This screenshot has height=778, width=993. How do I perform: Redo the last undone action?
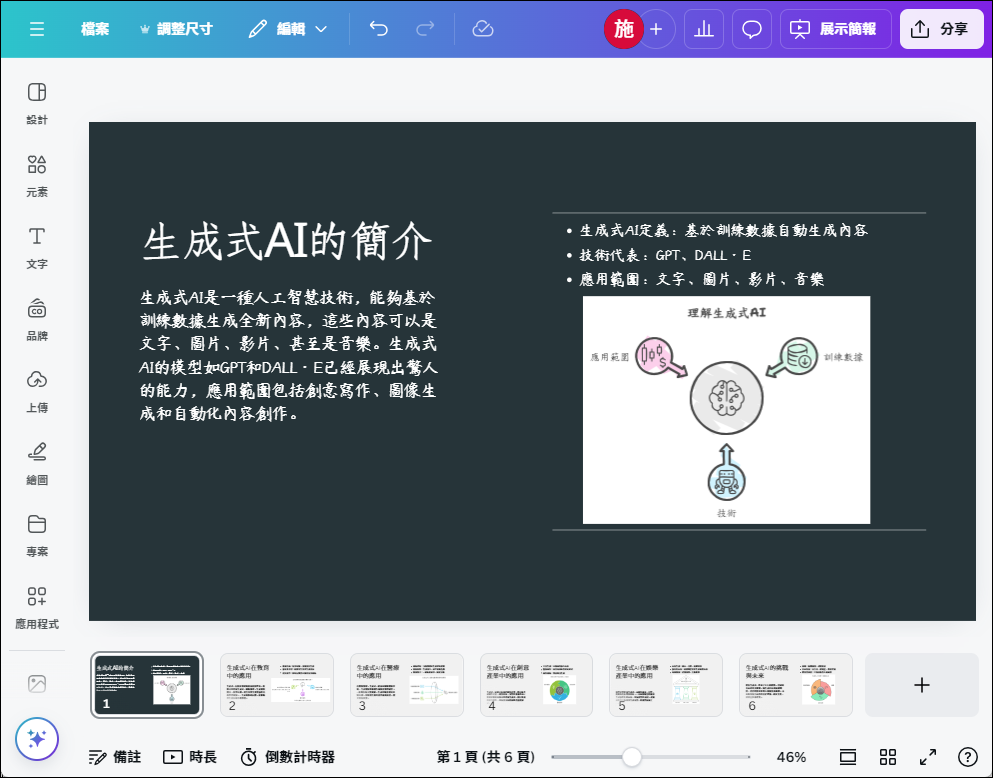point(425,29)
